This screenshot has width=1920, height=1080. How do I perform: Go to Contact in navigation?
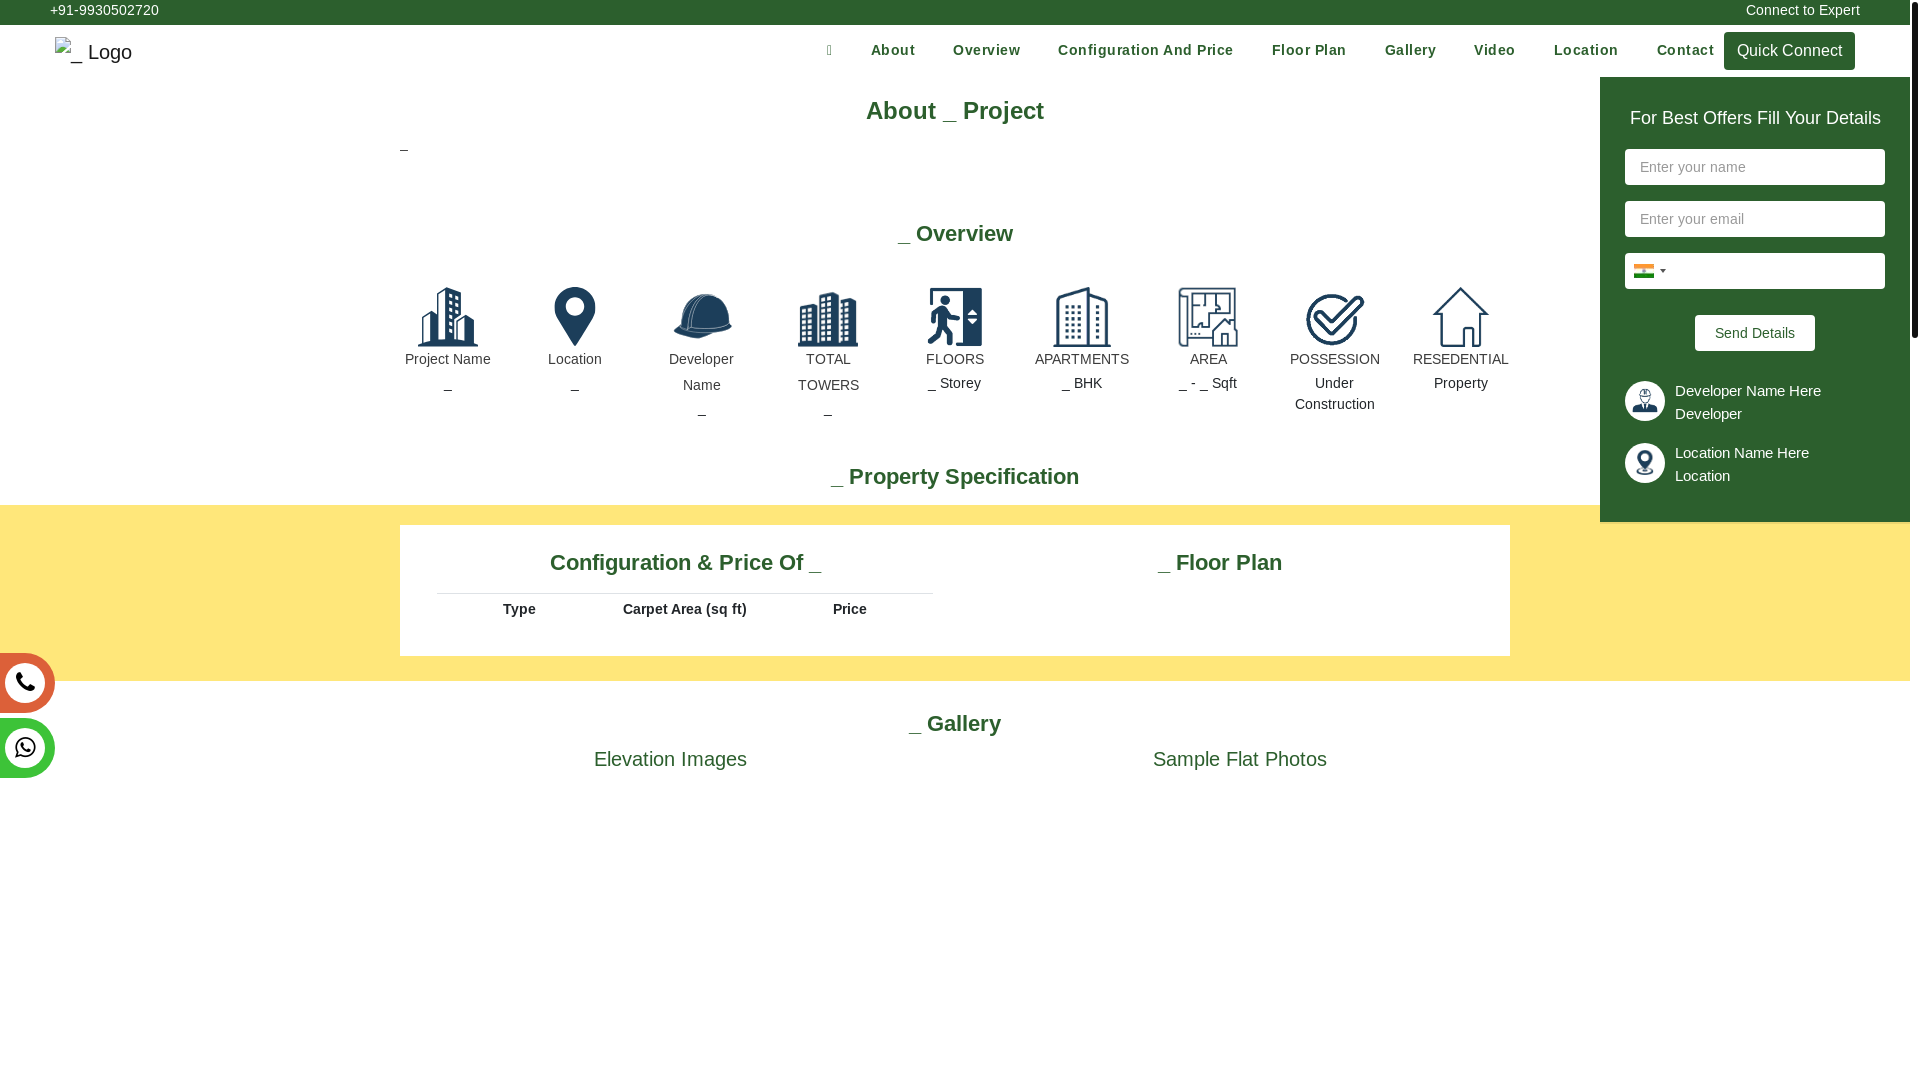pyautogui.click(x=1685, y=50)
